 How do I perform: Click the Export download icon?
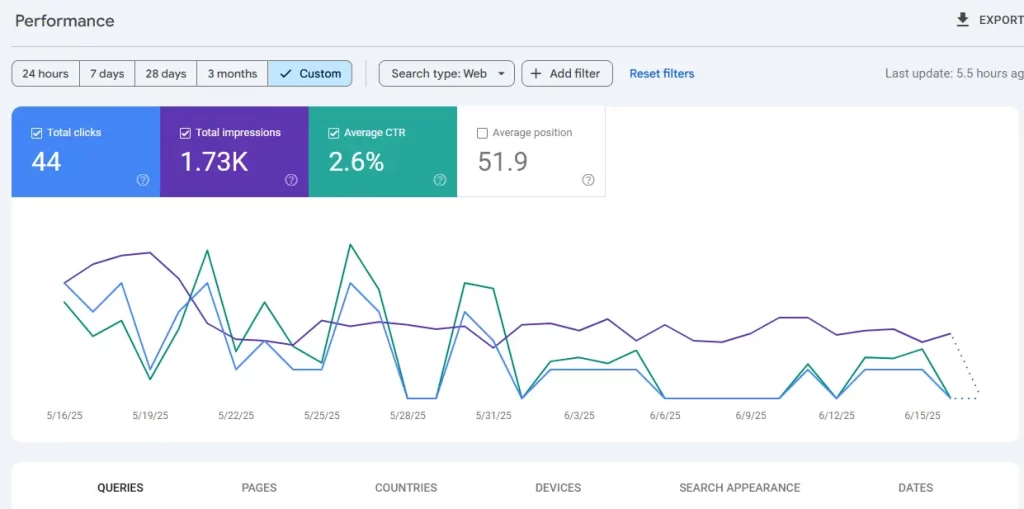coord(963,20)
